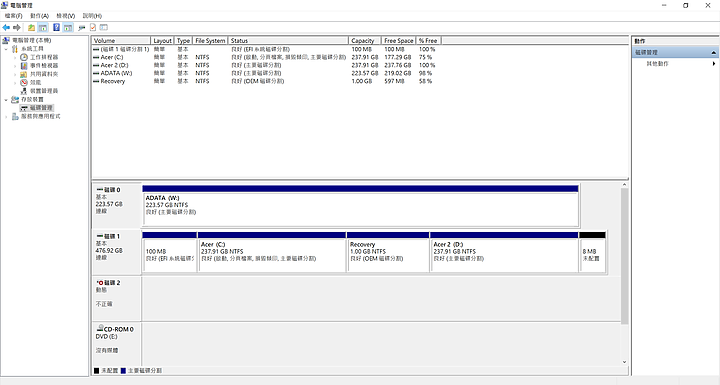Screen dimensions: 720x385
Task: Click the Back arrow toolbar icon
Action: 6,28
